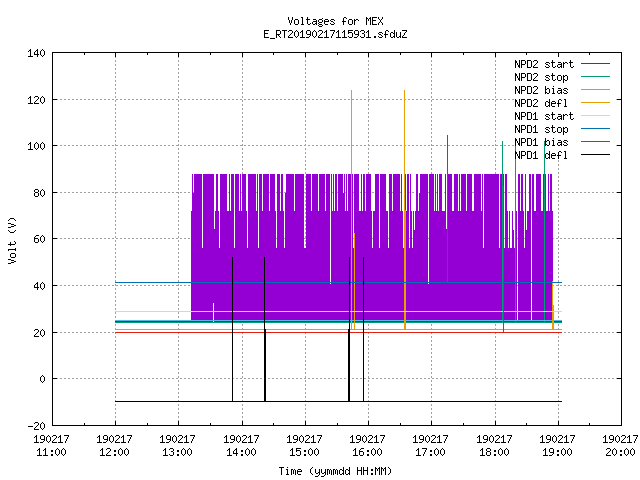Screen dimensions: 640x480
Task: Click the light blue NPD2 bias legend line
Action: tap(596, 89)
